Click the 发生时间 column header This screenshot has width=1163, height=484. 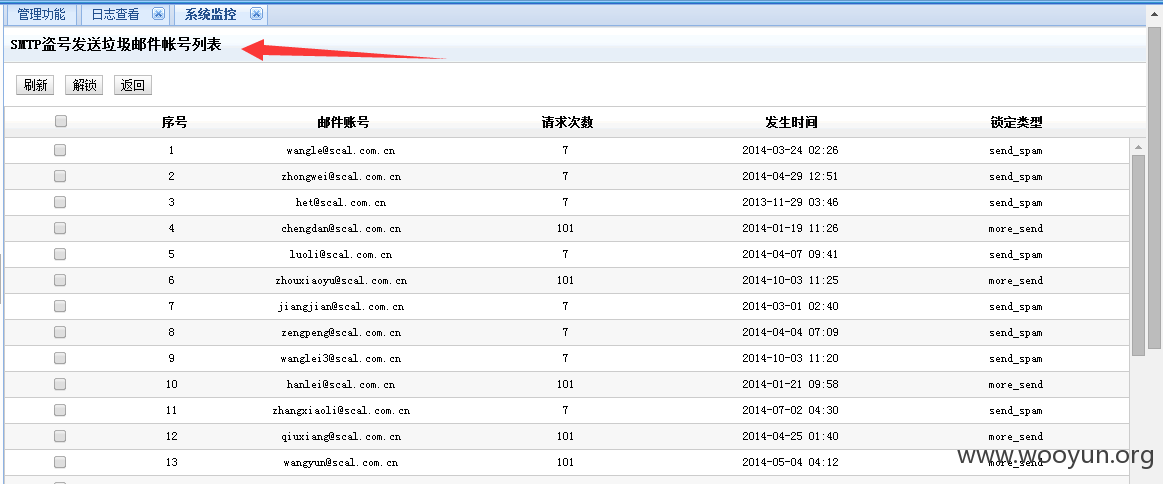tap(791, 122)
